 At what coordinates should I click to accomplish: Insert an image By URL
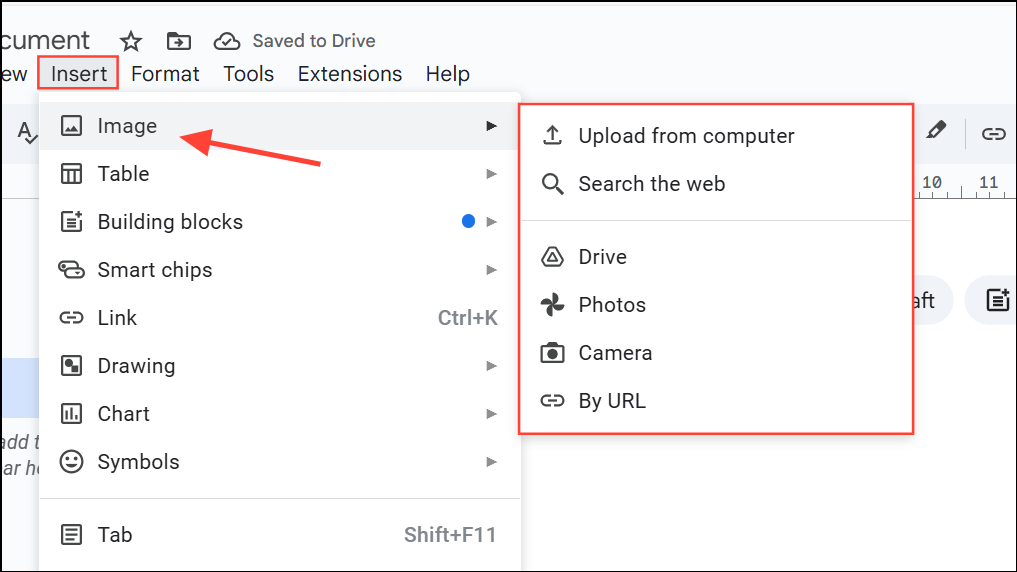click(x=612, y=401)
